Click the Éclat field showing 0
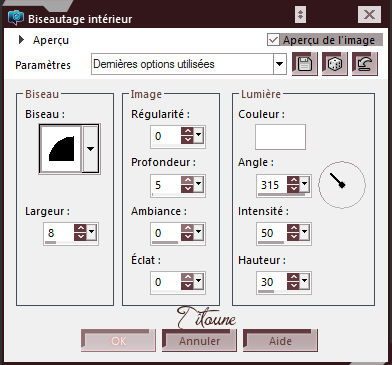The height and width of the screenshot is (365, 392). [x=166, y=281]
